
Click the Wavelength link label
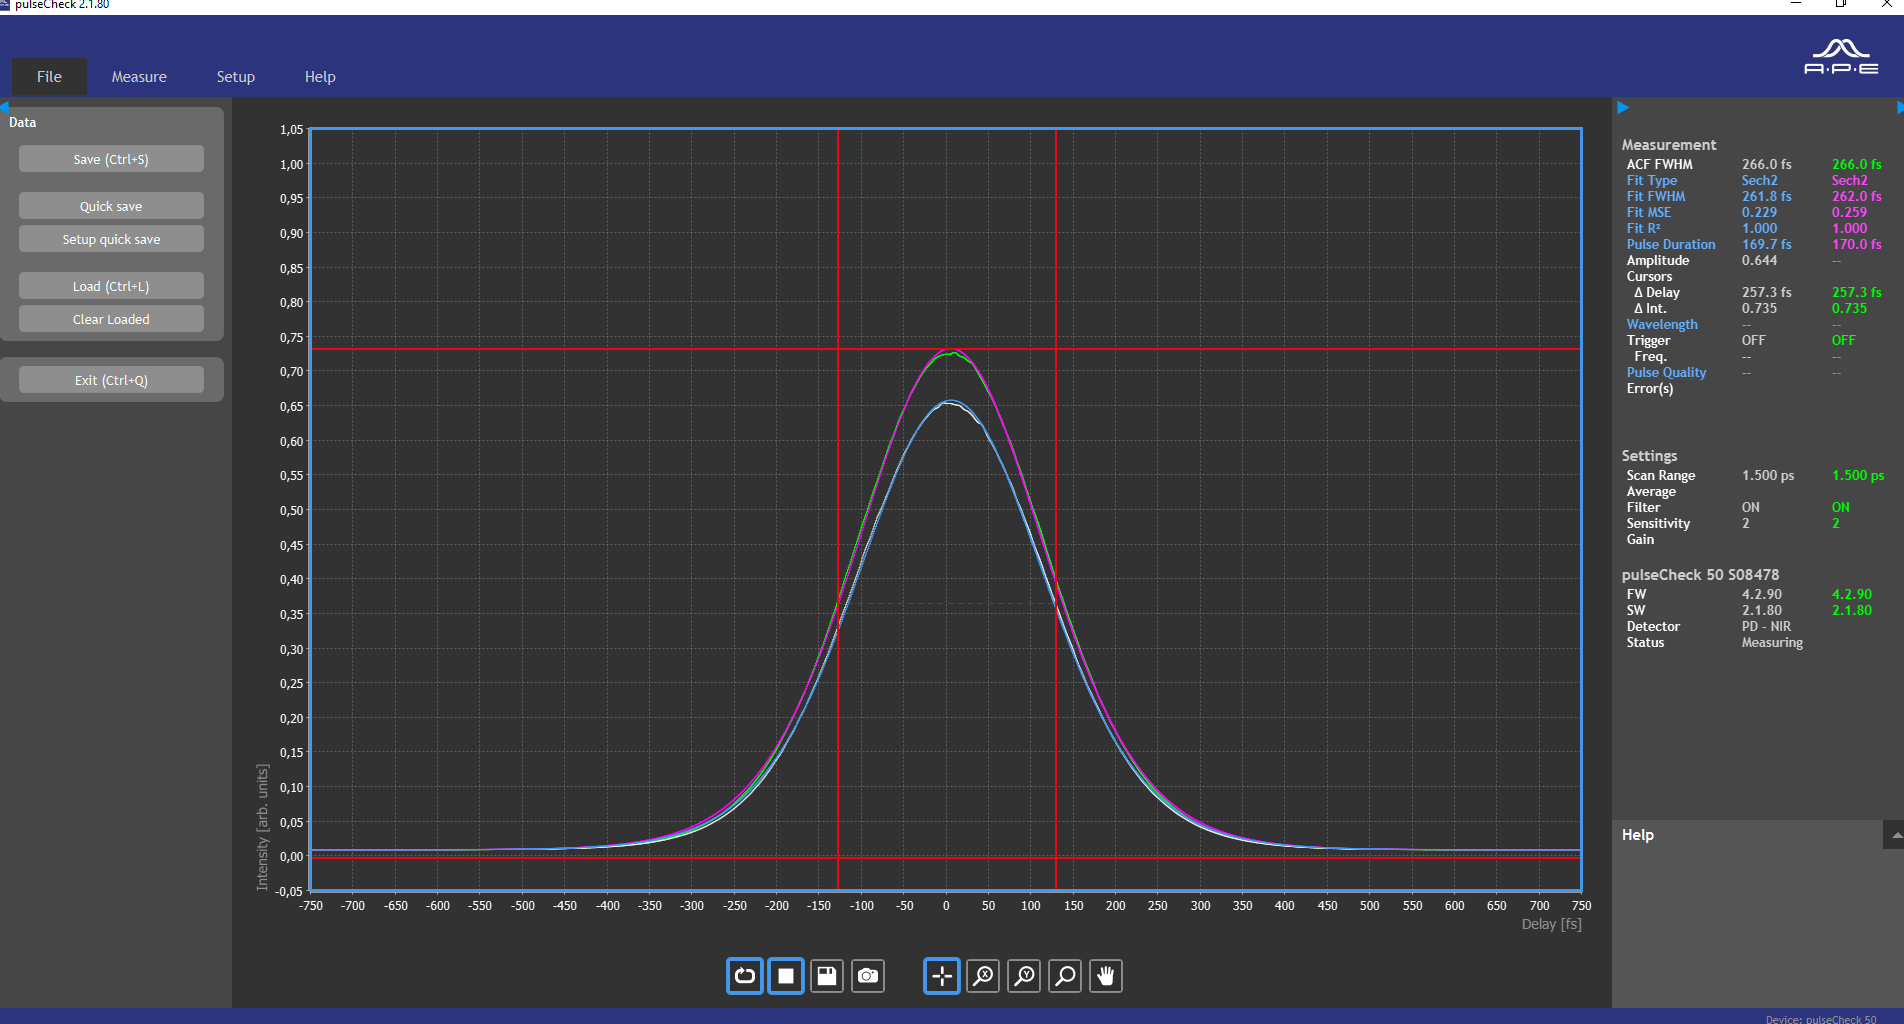pos(1661,324)
